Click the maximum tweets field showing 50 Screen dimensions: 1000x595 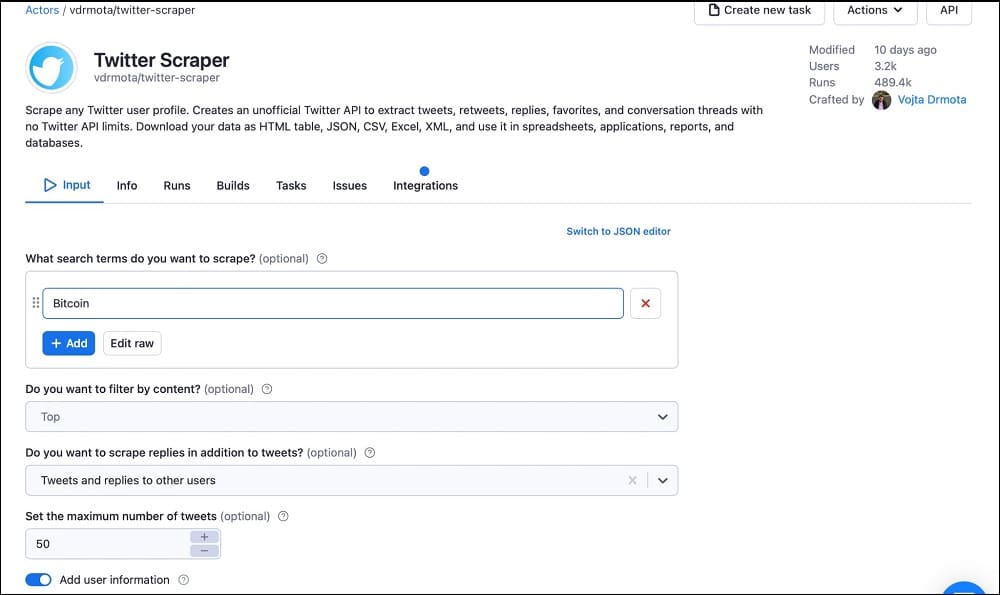point(108,544)
